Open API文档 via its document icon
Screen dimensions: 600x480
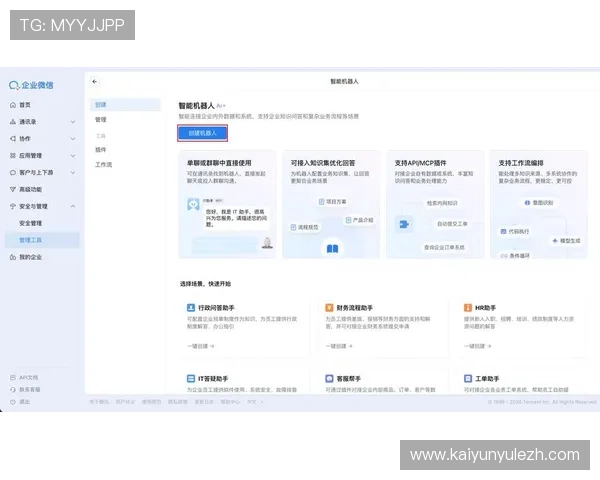13,377
